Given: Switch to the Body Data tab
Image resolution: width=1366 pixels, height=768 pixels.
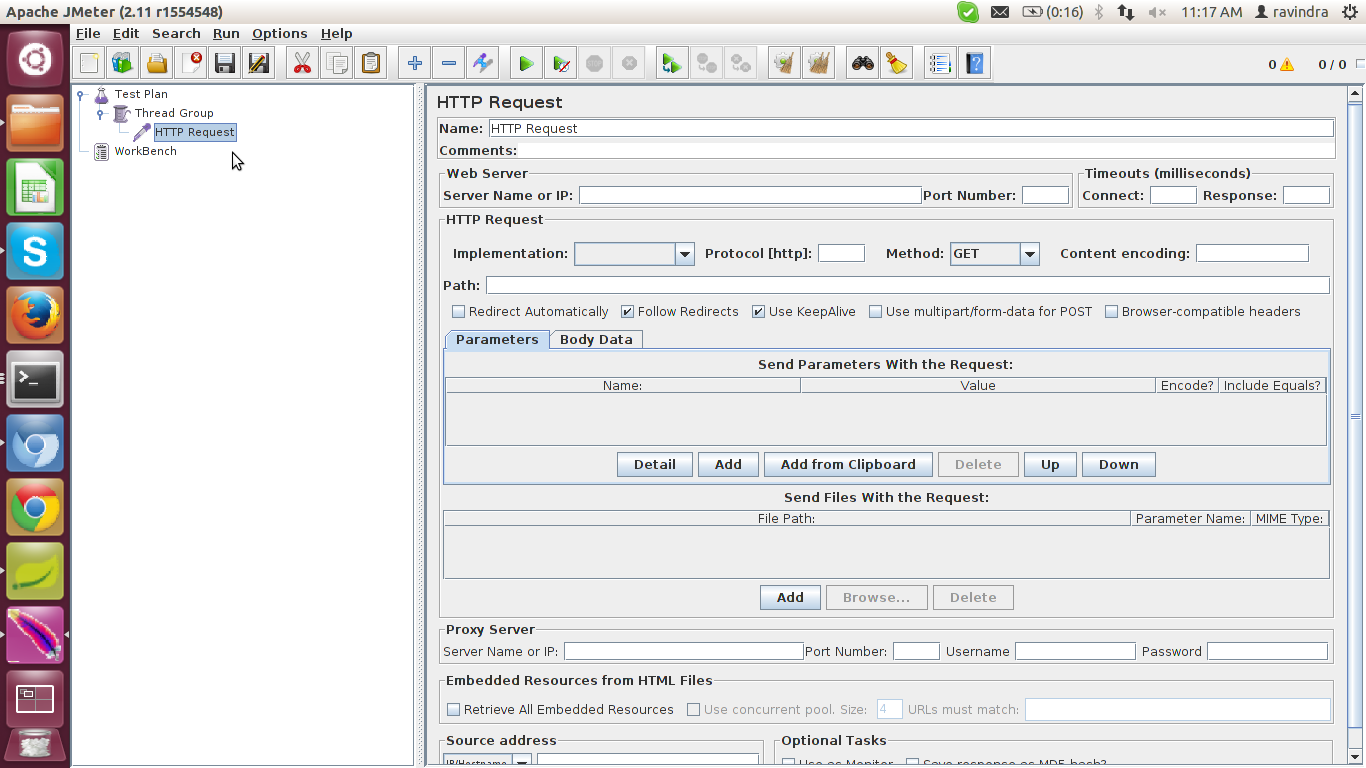Looking at the screenshot, I should click(596, 340).
